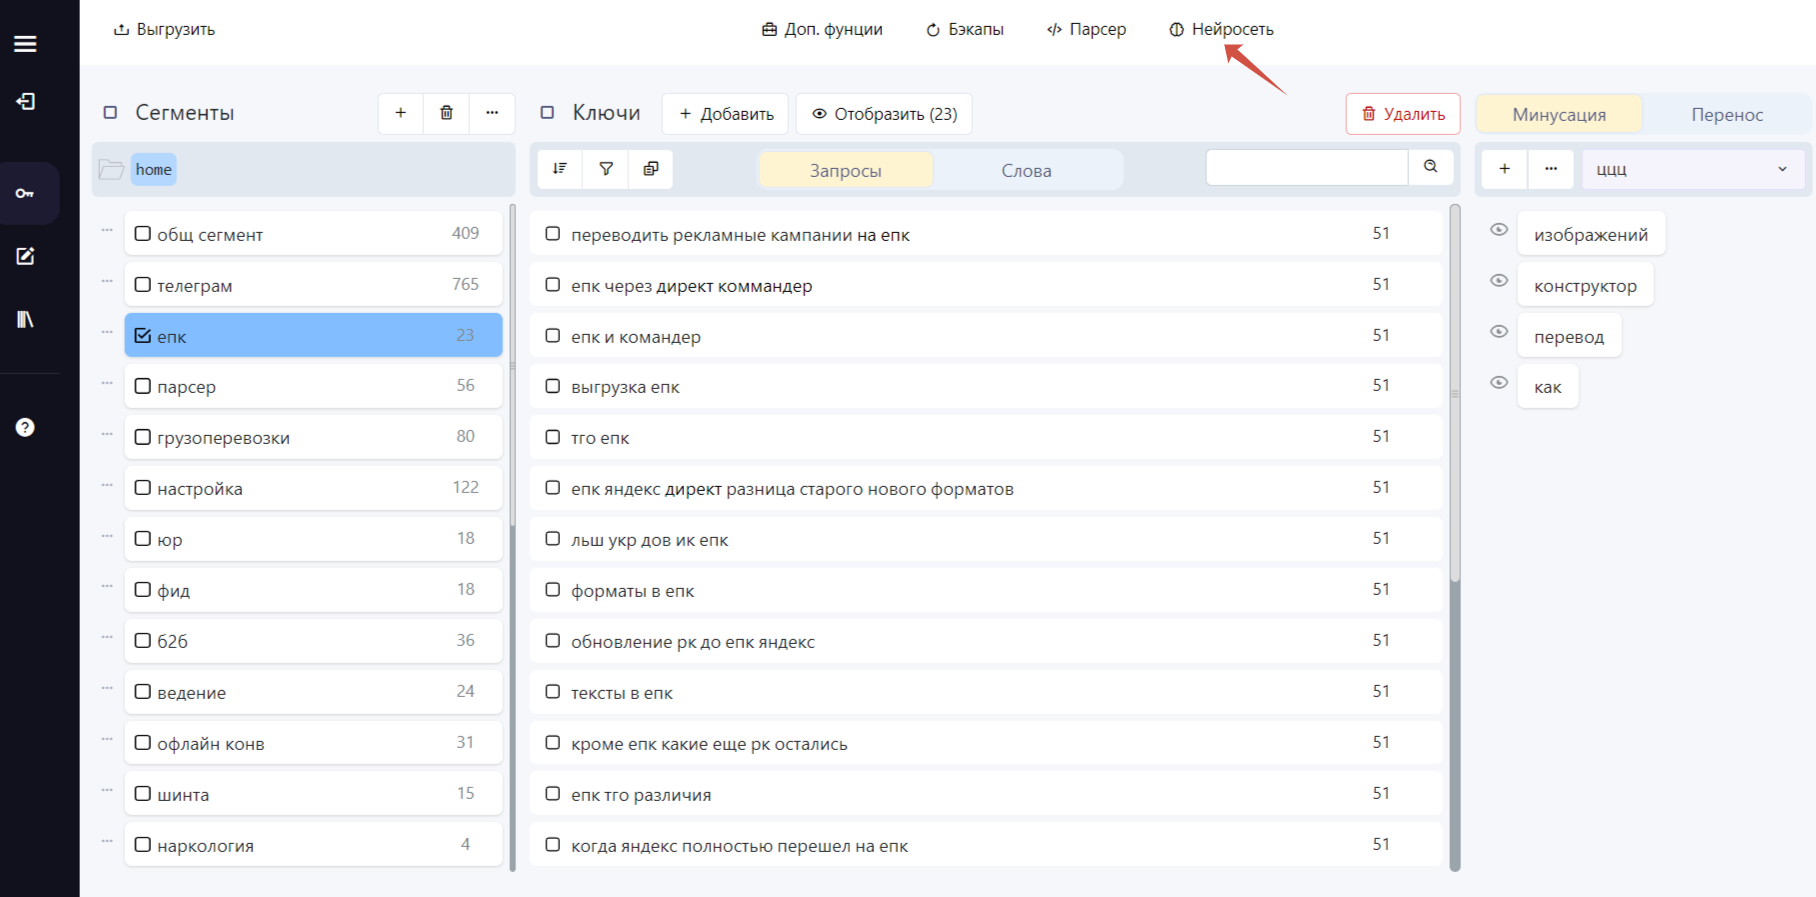Toggle visibility of the 'изображений' minus word
The width and height of the screenshot is (1816, 897).
[1499, 230]
